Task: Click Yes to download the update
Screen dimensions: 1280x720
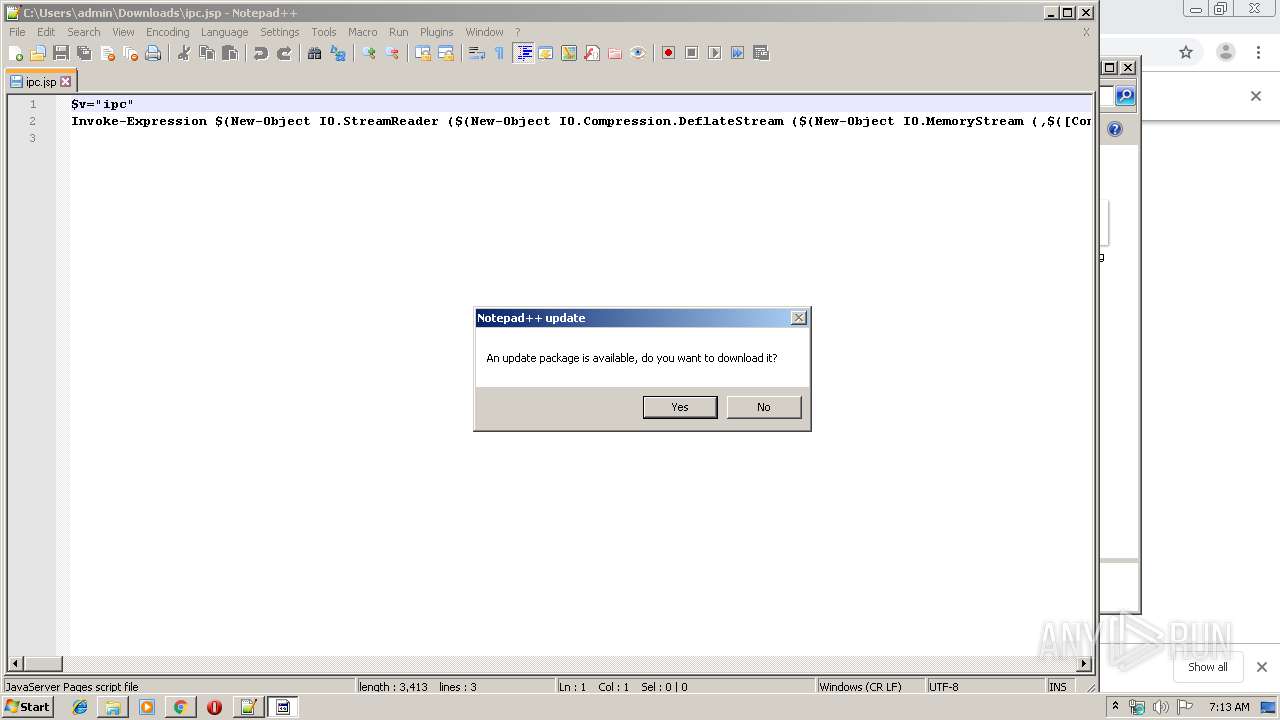Action: coord(680,407)
